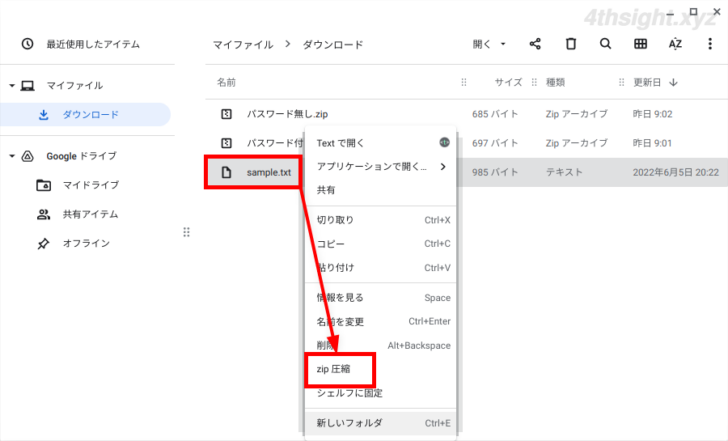Choose 新しいフォルダ in the context menu

coord(381,423)
